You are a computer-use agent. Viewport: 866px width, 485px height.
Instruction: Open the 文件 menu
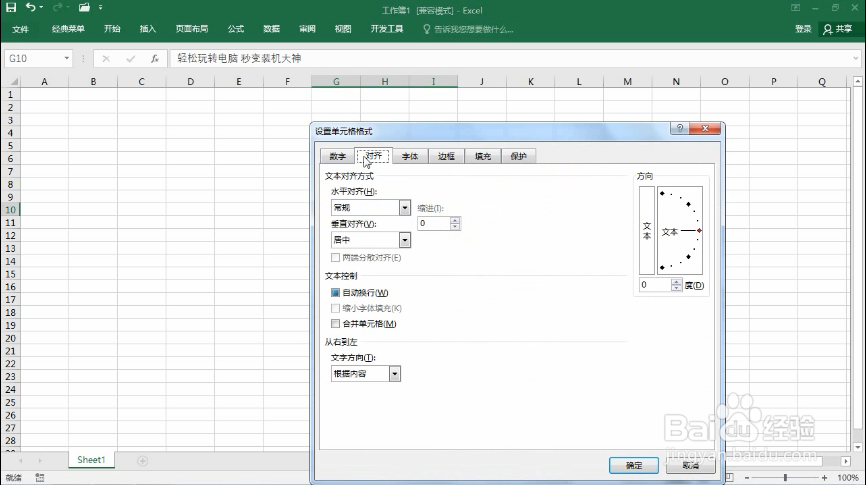(x=20, y=29)
